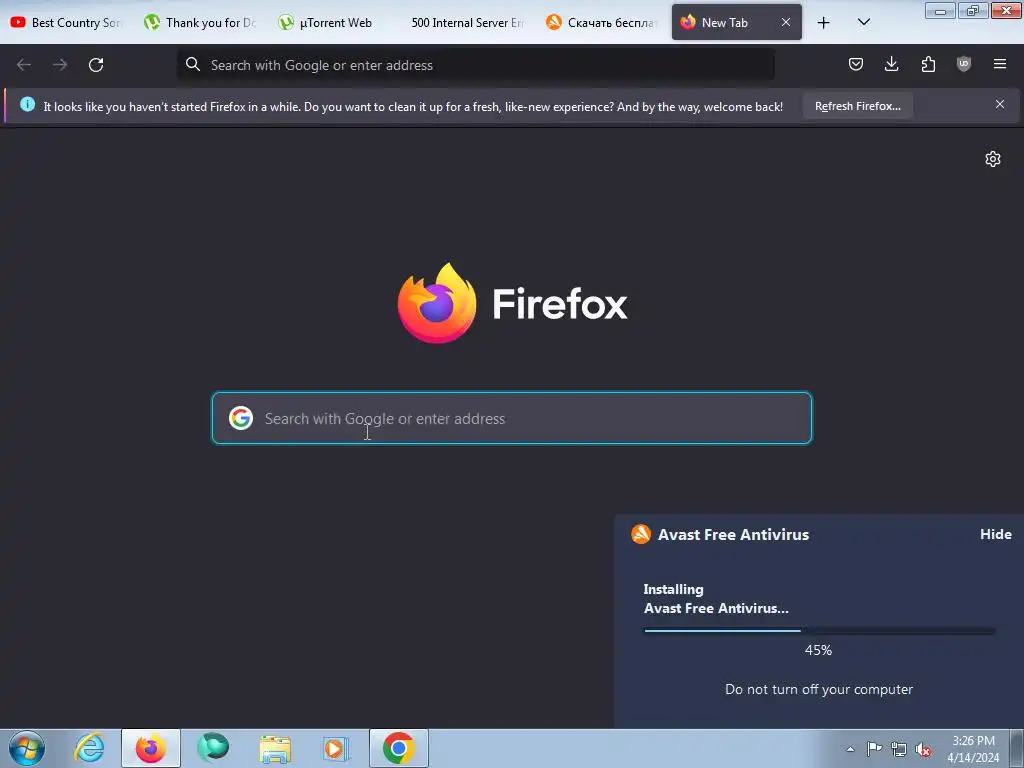Screen dimensions: 1024x768
Task: Switch to Thank you for Downloading tab
Action: click(x=200, y=23)
